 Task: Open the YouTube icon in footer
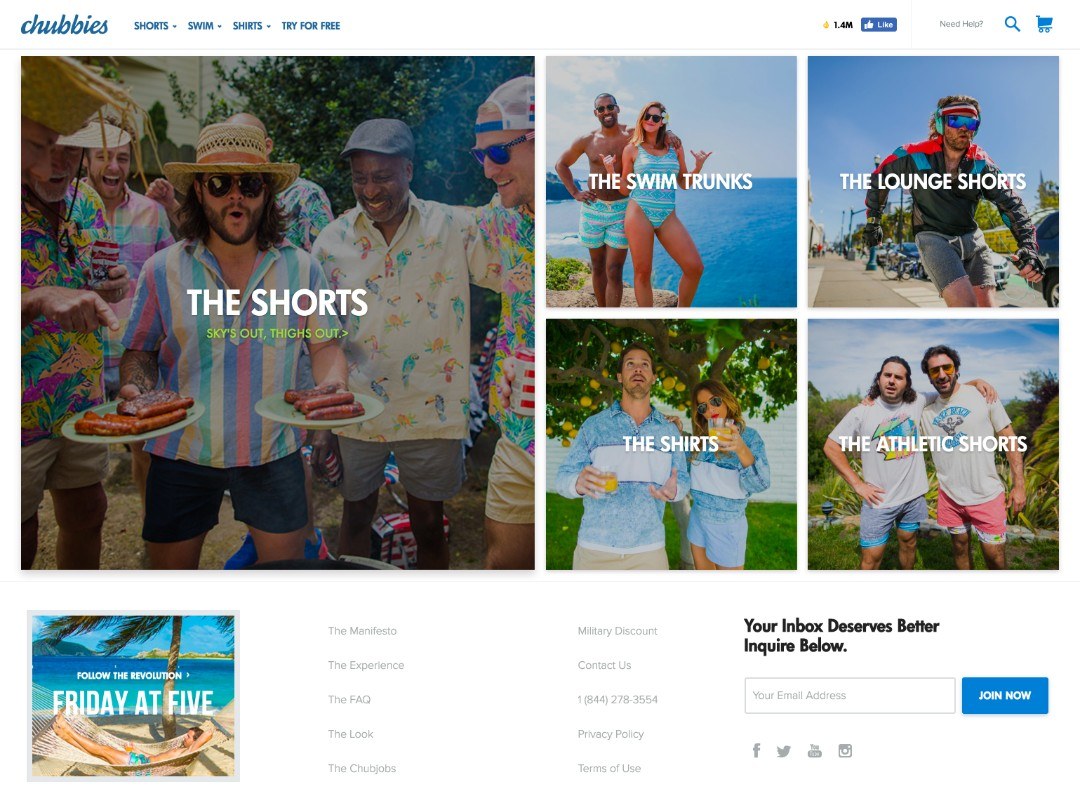point(814,751)
